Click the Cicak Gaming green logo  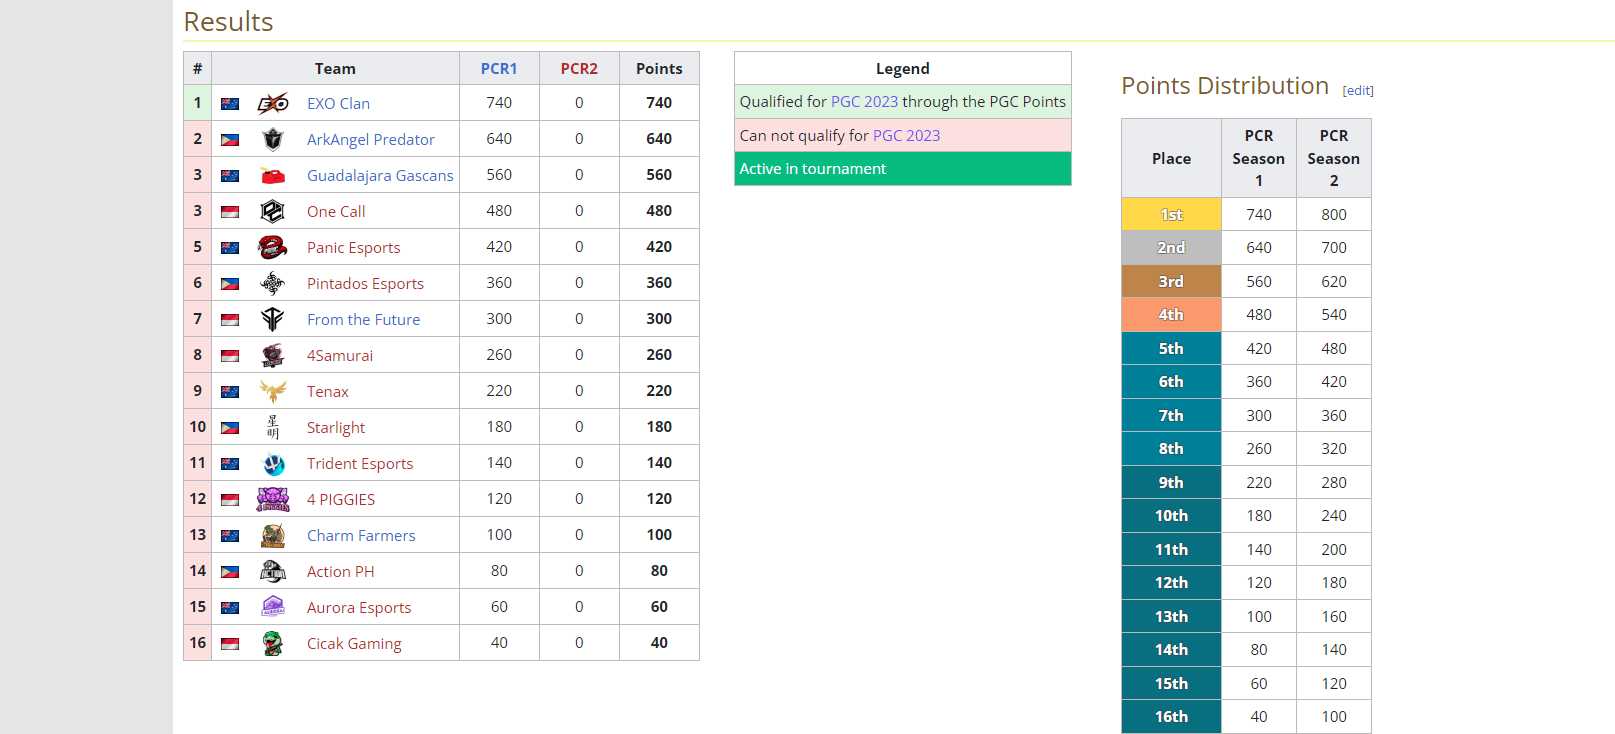273,643
